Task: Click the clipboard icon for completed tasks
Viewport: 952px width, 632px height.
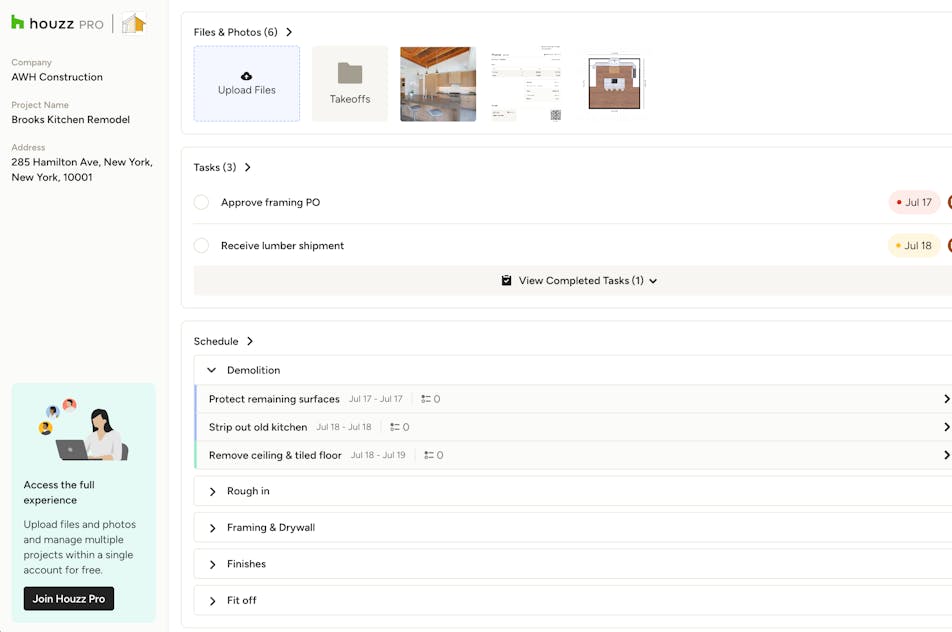Action: 506,281
